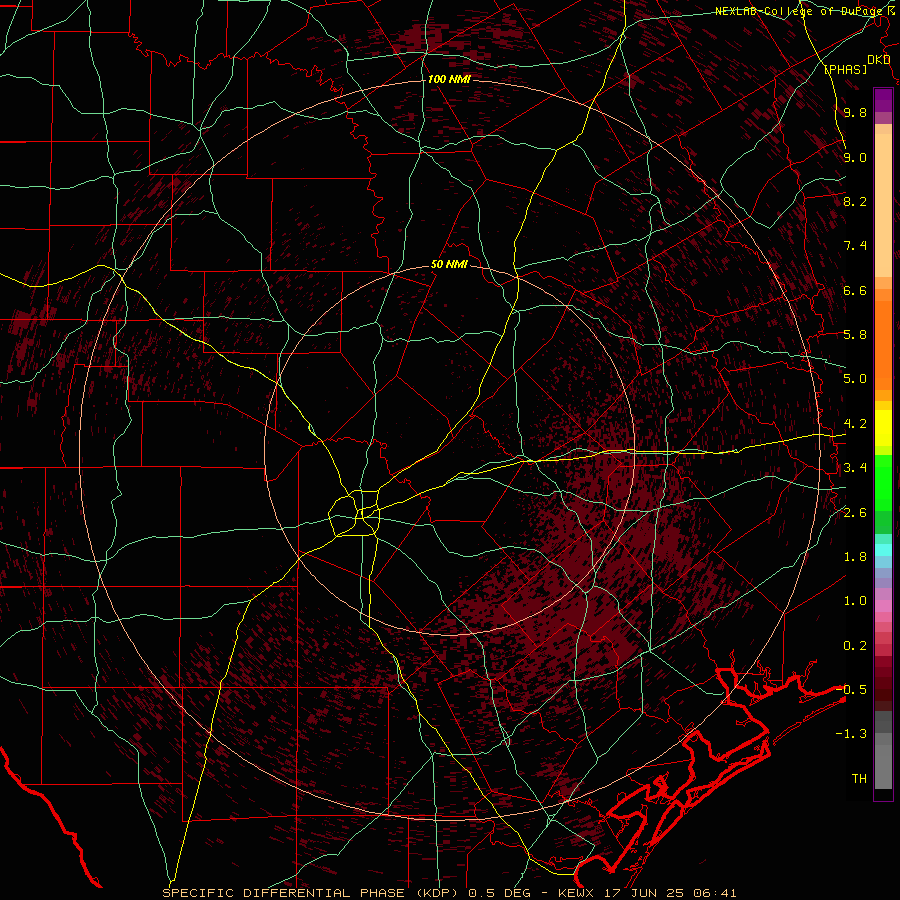
Task: Click the 0.2 value on color scale
Action: pos(855,646)
